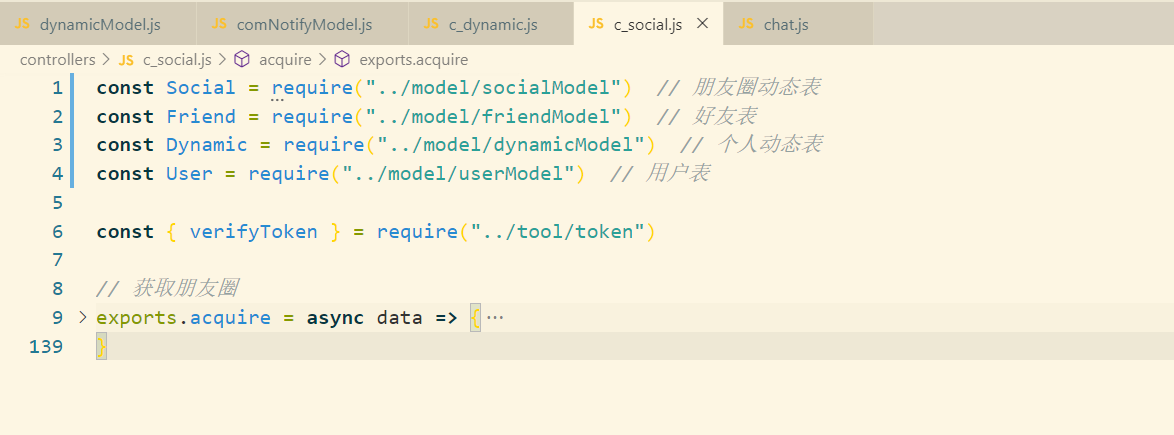Switch to the comNotifyModel.js tab
The width and height of the screenshot is (1174, 435).
click(x=304, y=24)
